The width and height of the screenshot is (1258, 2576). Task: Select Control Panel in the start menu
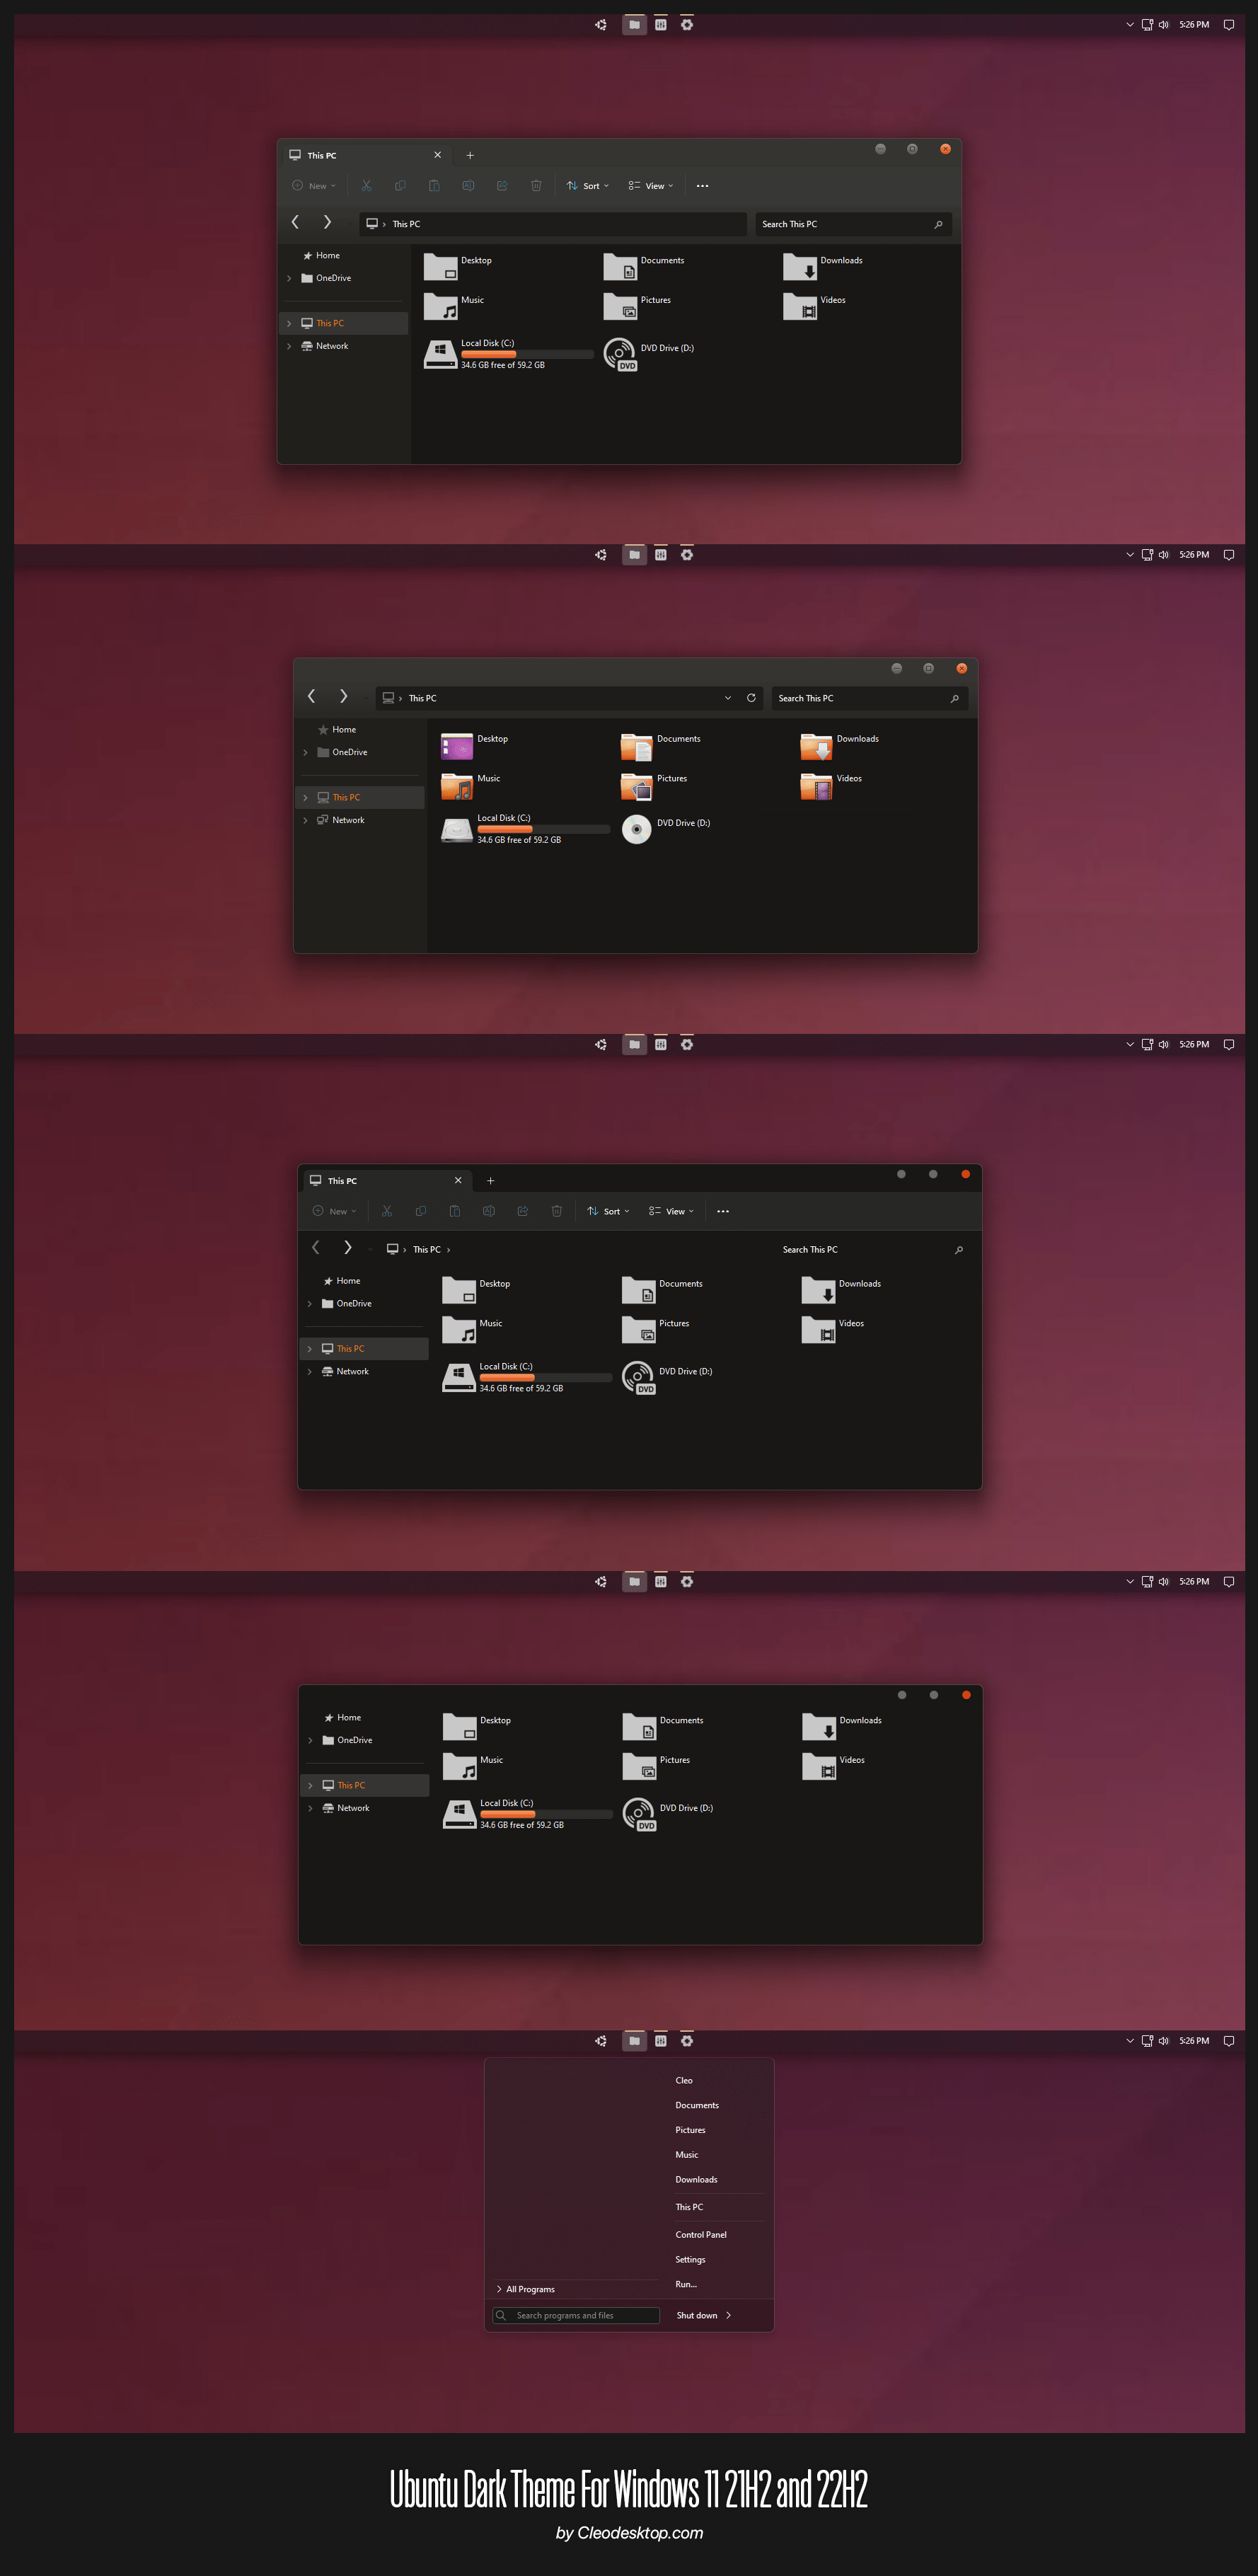coord(700,2234)
